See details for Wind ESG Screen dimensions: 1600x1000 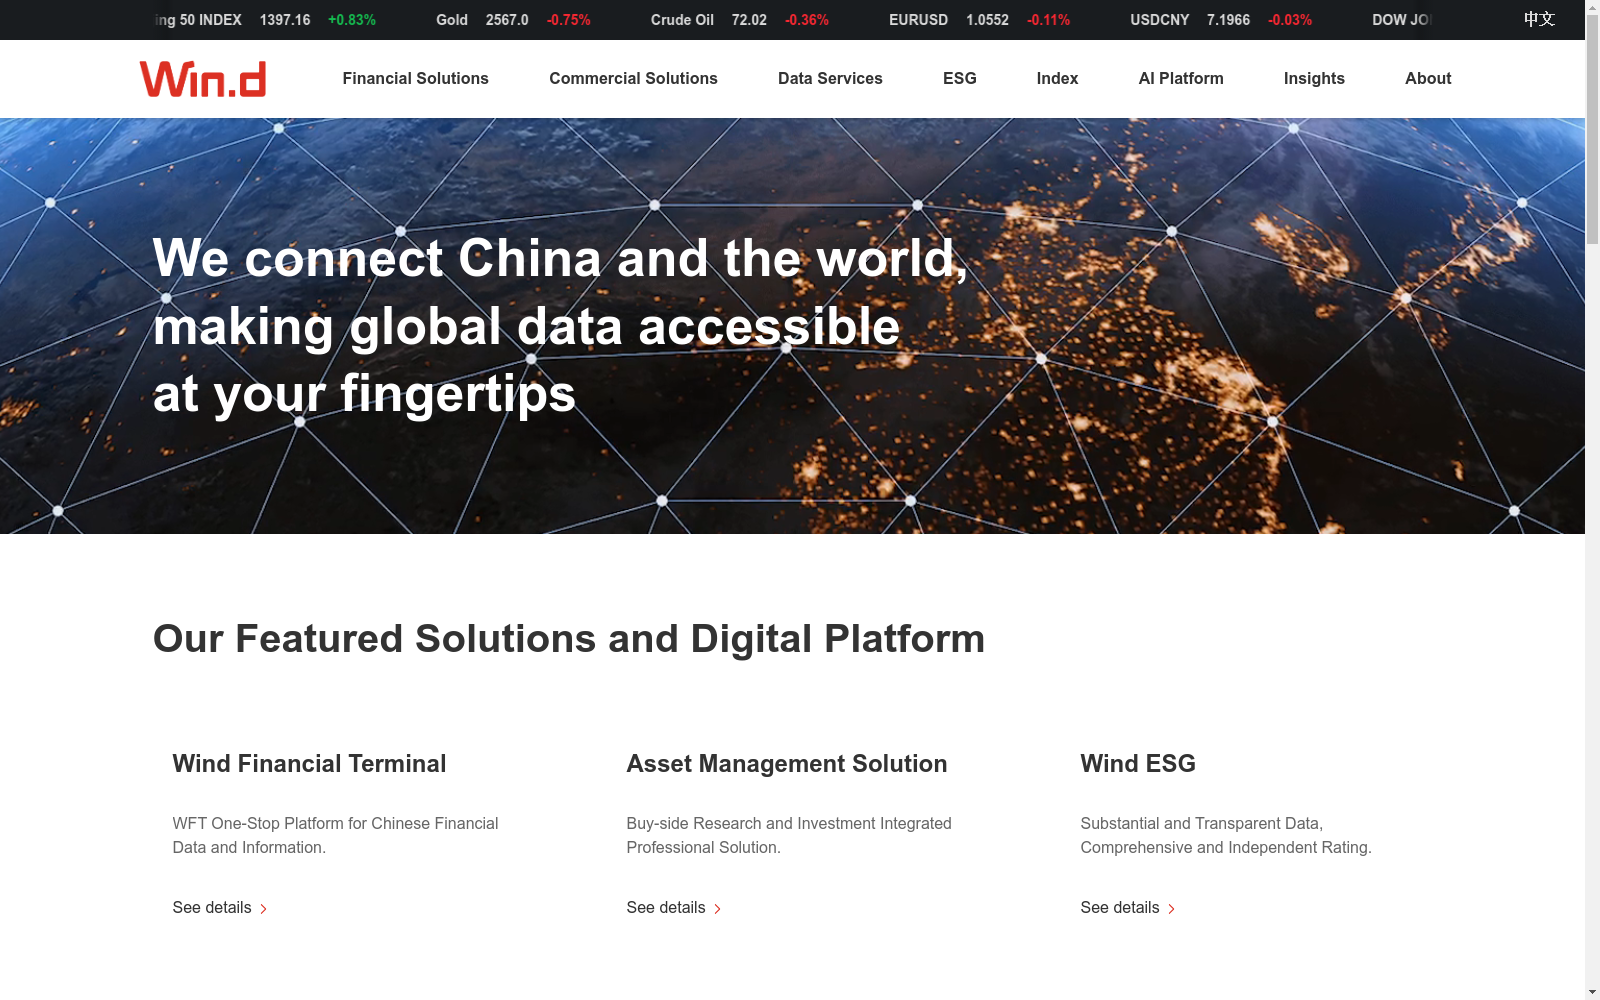pos(1128,907)
